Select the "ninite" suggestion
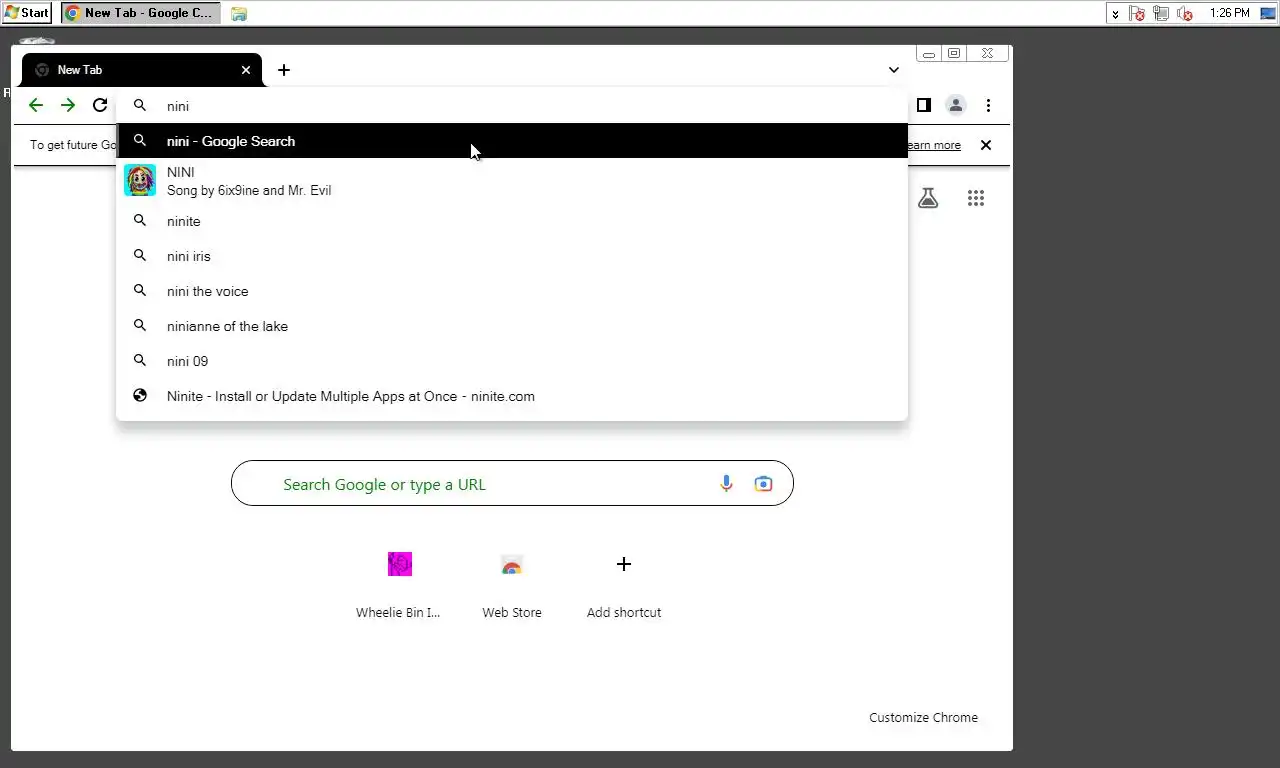This screenshot has height=768, width=1280. pos(512,221)
